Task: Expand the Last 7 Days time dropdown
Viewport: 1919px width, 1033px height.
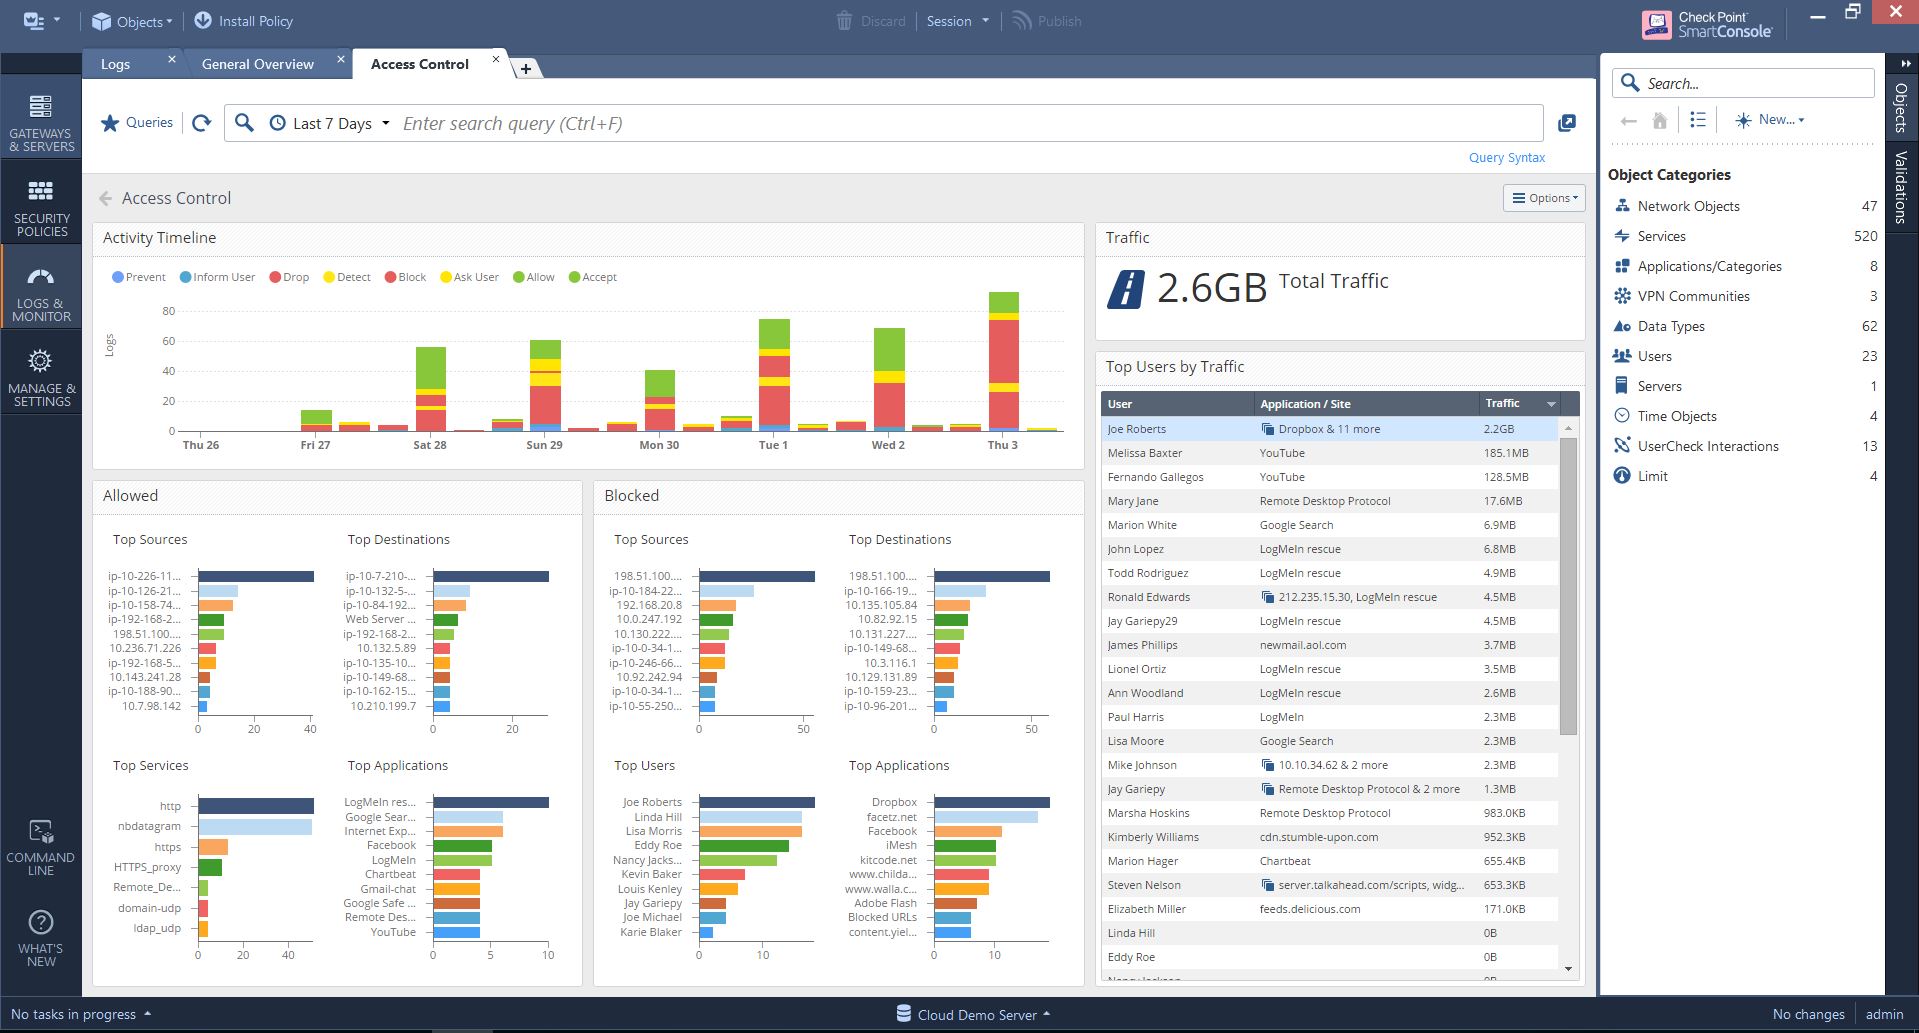Action: (330, 123)
